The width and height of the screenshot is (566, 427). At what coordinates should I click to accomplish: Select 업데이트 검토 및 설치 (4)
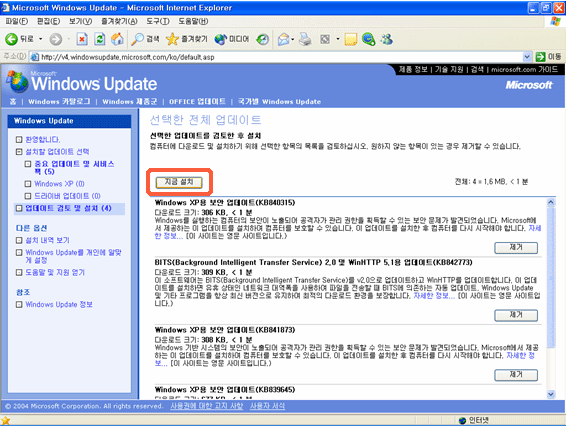pos(68,208)
